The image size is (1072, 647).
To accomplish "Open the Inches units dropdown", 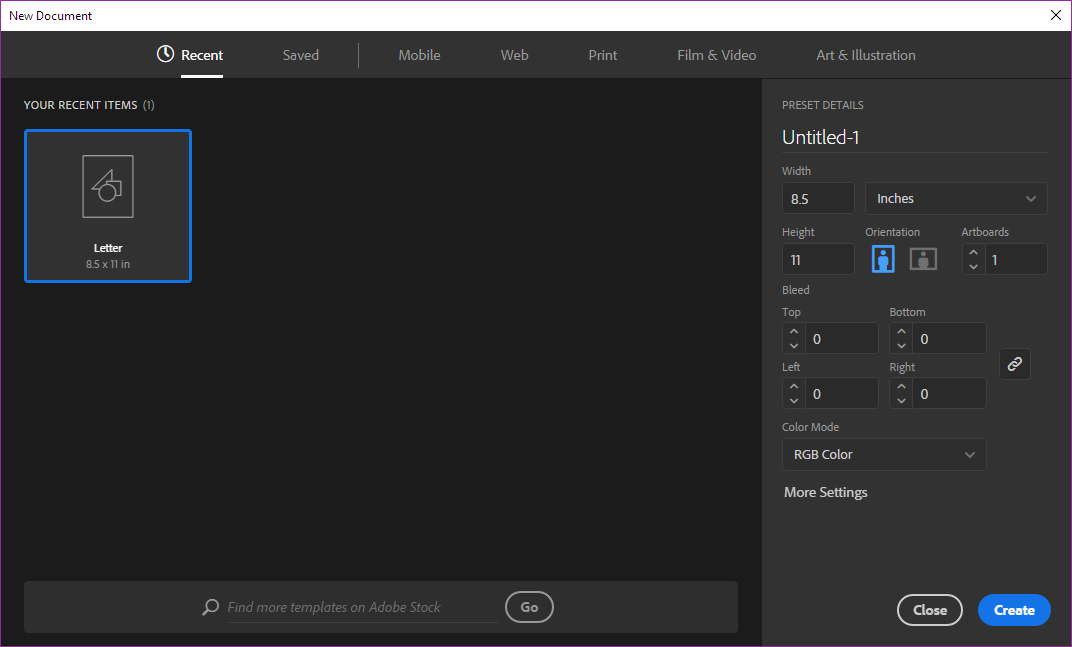I will coord(955,198).
